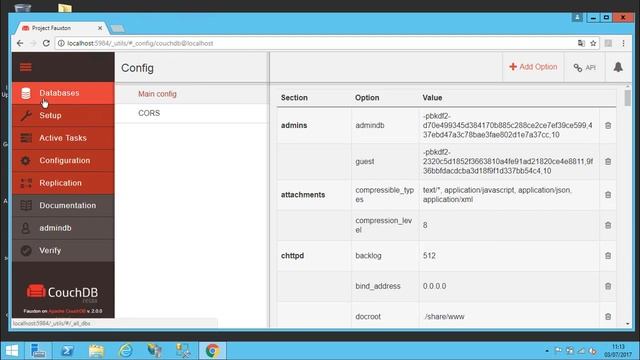
Task: Delete the chttpd backlog option
Action: 608,256
